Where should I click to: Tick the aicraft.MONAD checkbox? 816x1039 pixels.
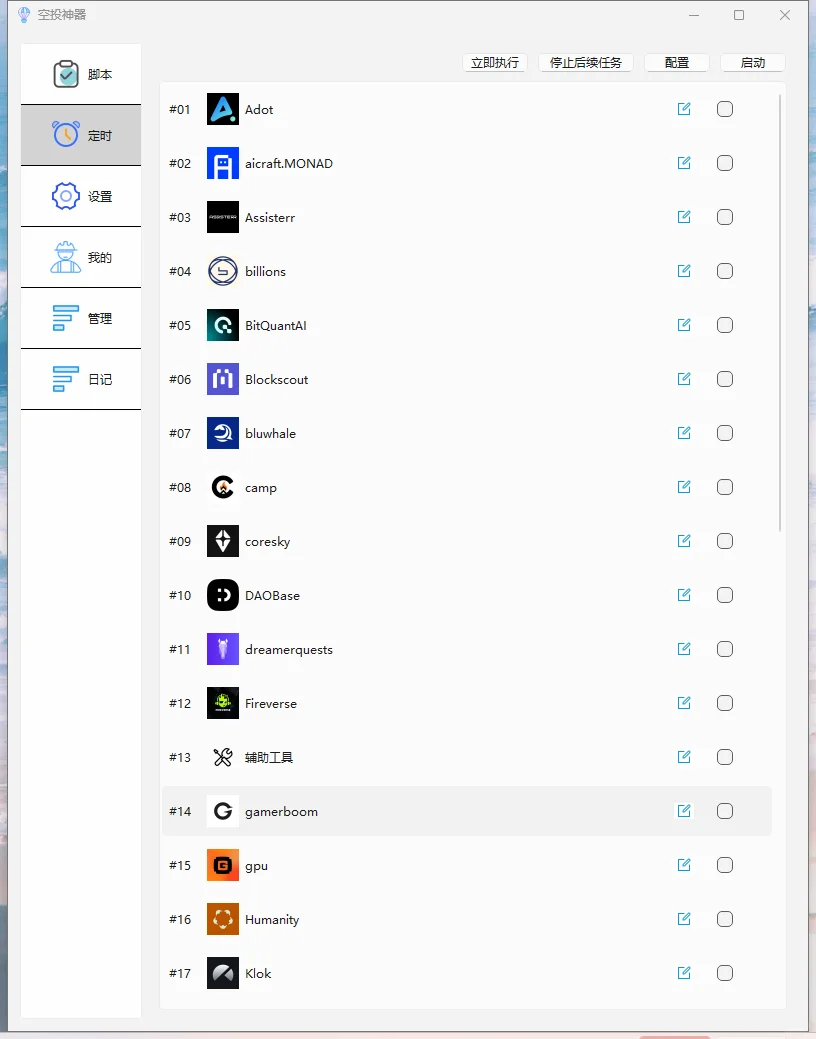pos(725,163)
